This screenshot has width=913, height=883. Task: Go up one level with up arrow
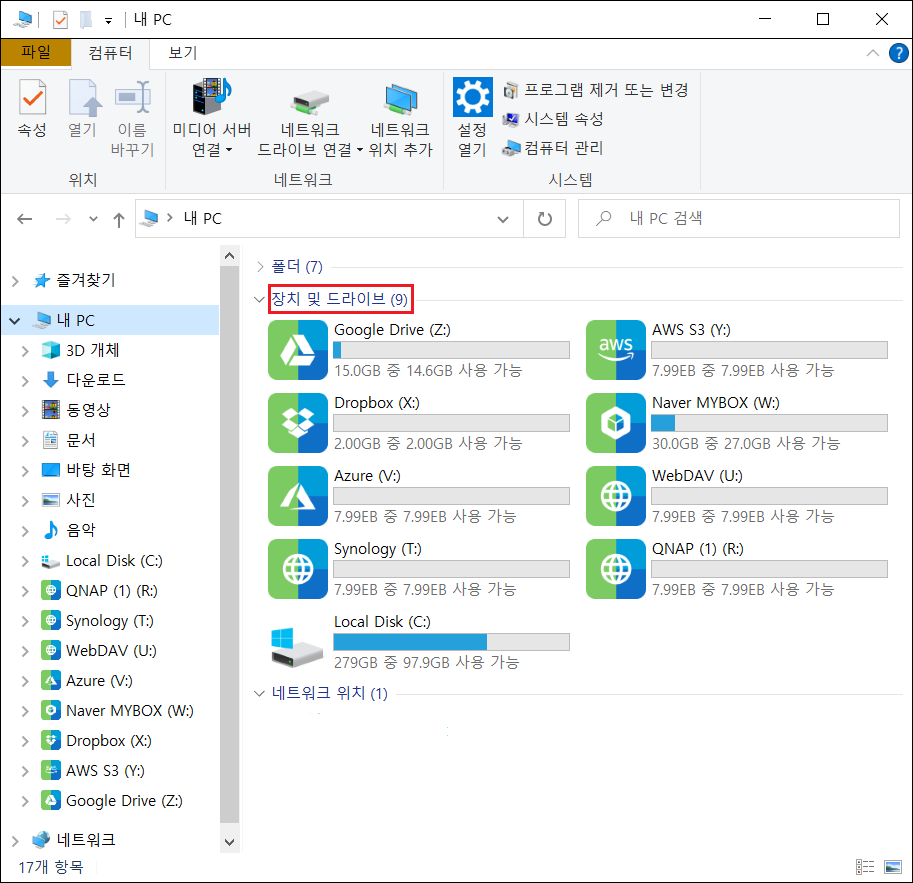click(119, 220)
